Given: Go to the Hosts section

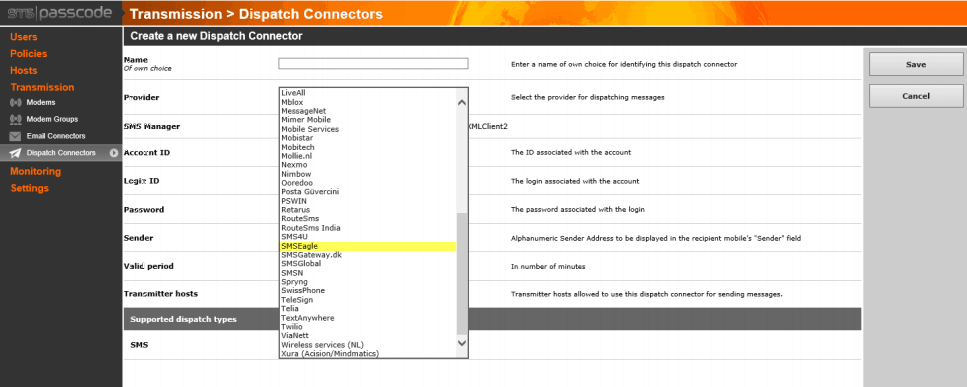Looking at the screenshot, I should (x=23, y=70).
